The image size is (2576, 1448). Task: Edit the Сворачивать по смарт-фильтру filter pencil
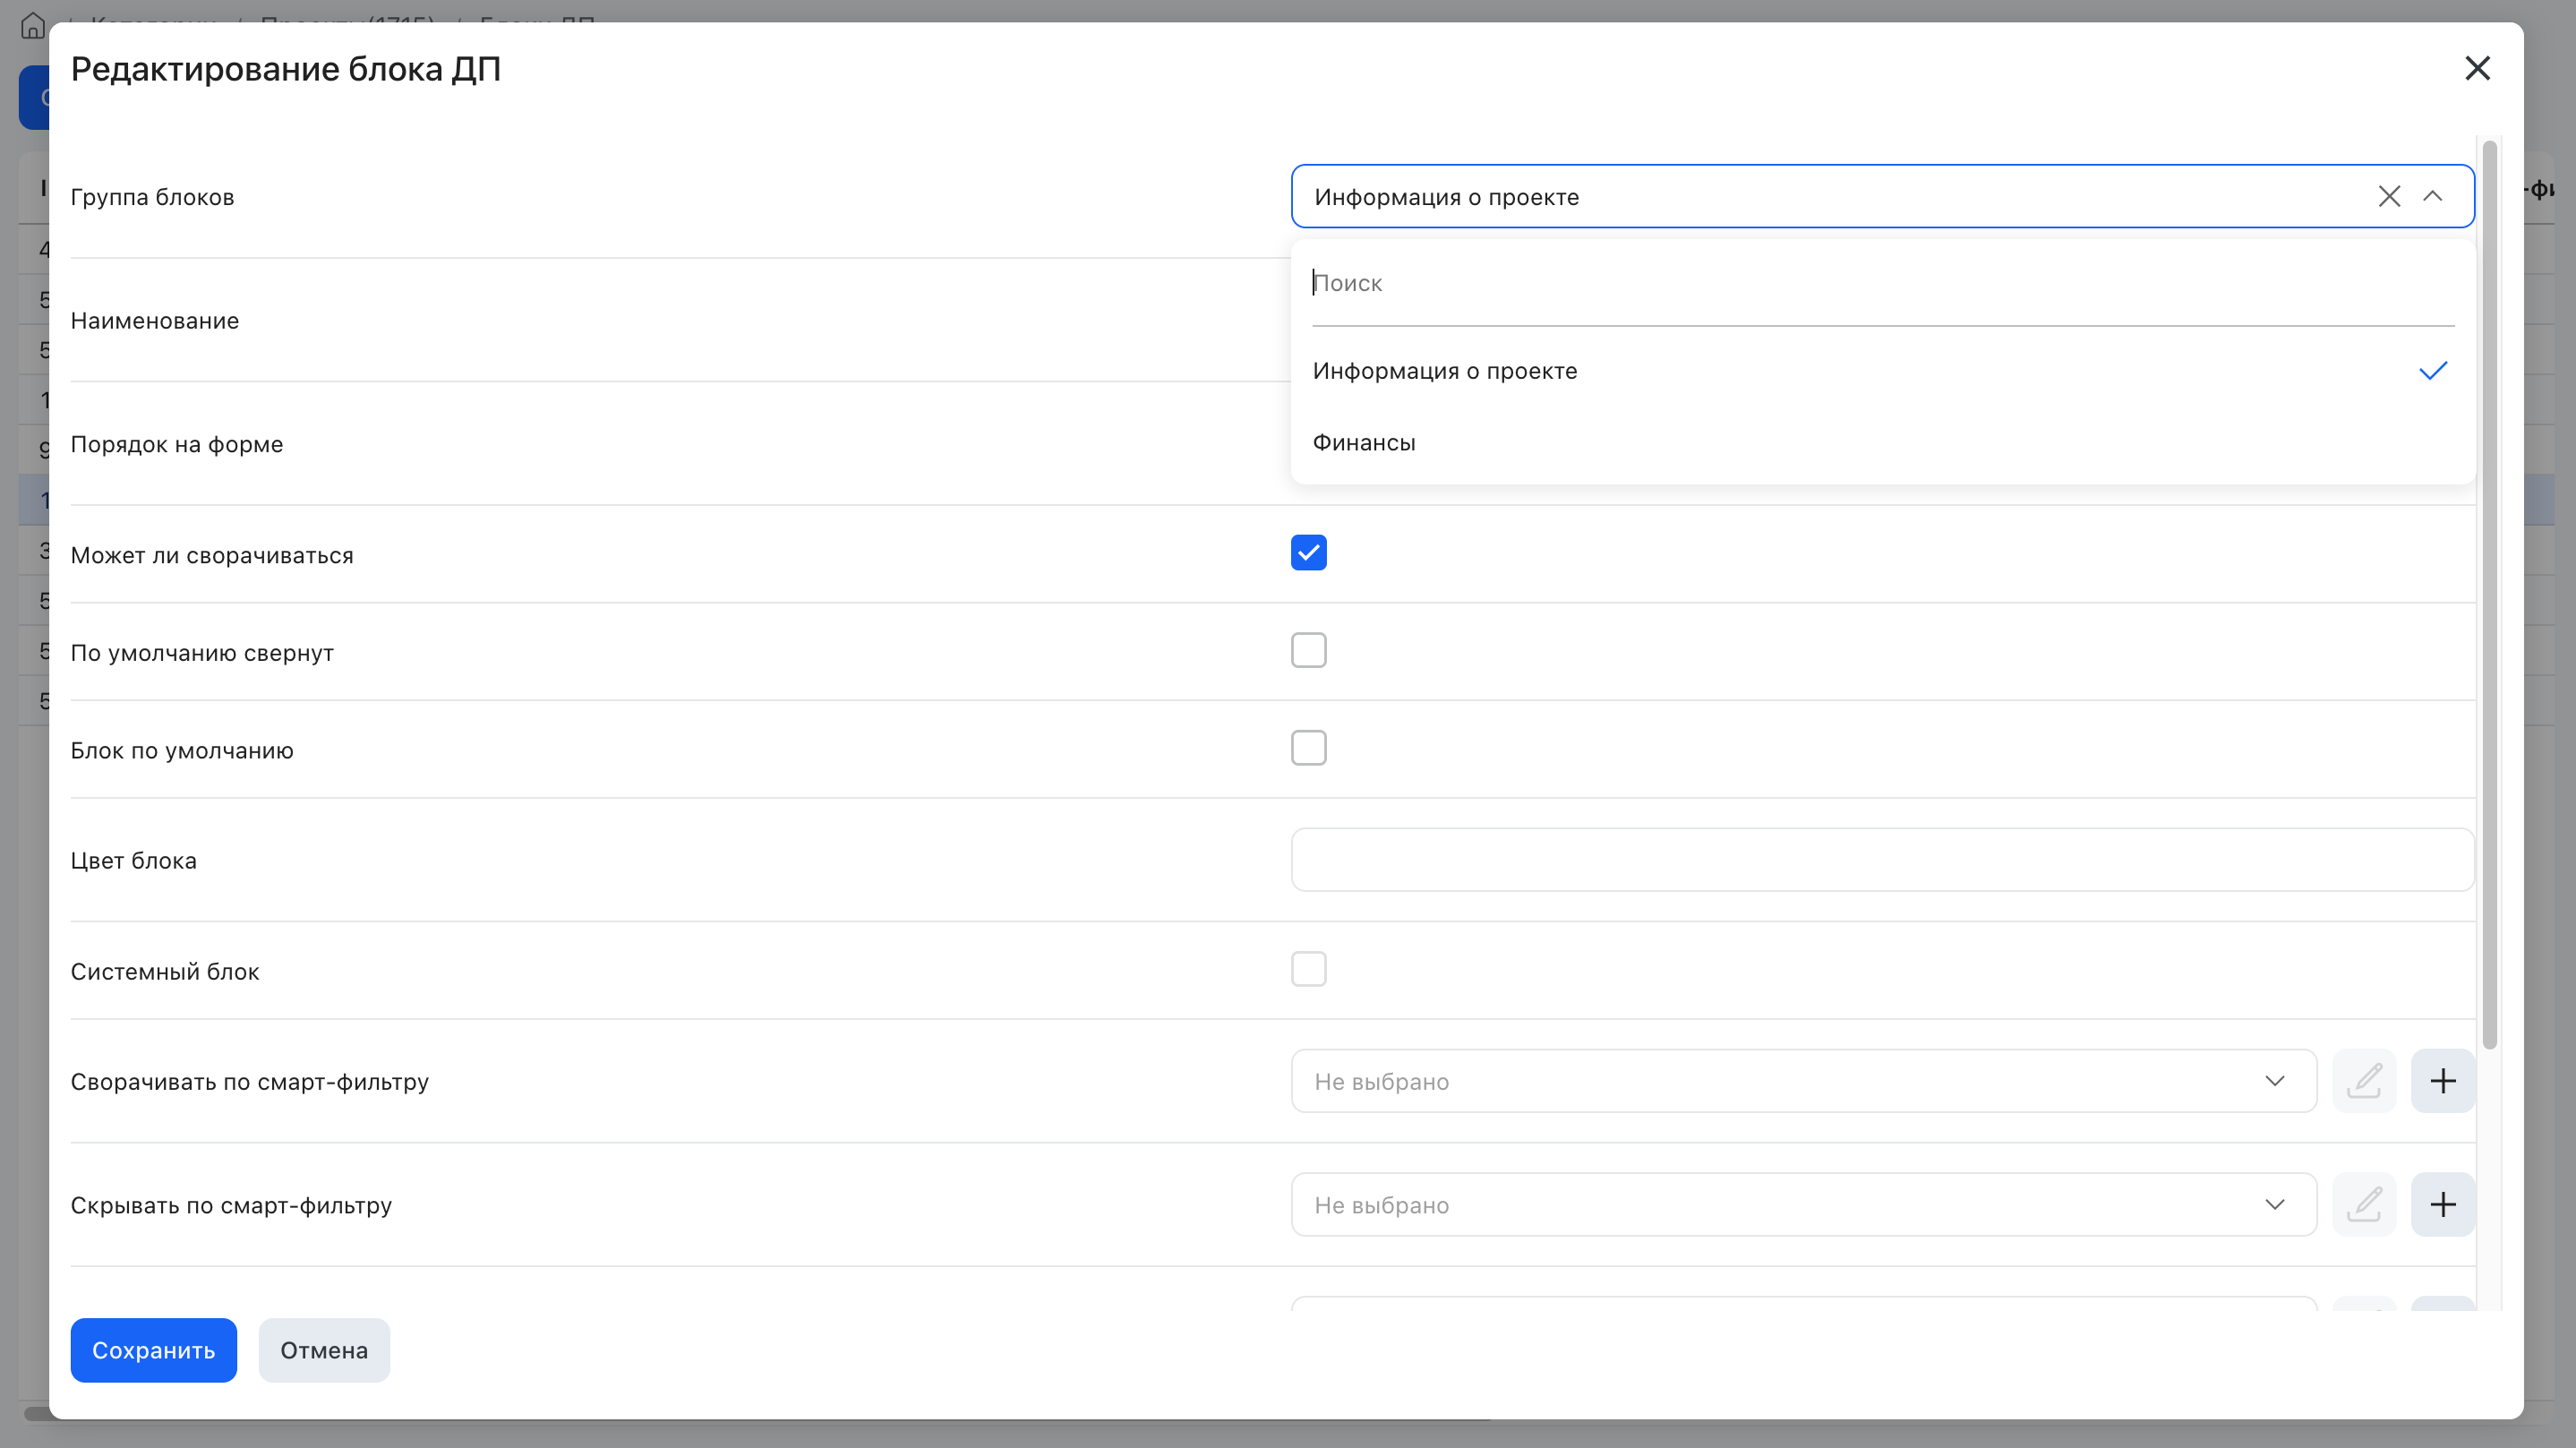tap(2364, 1081)
